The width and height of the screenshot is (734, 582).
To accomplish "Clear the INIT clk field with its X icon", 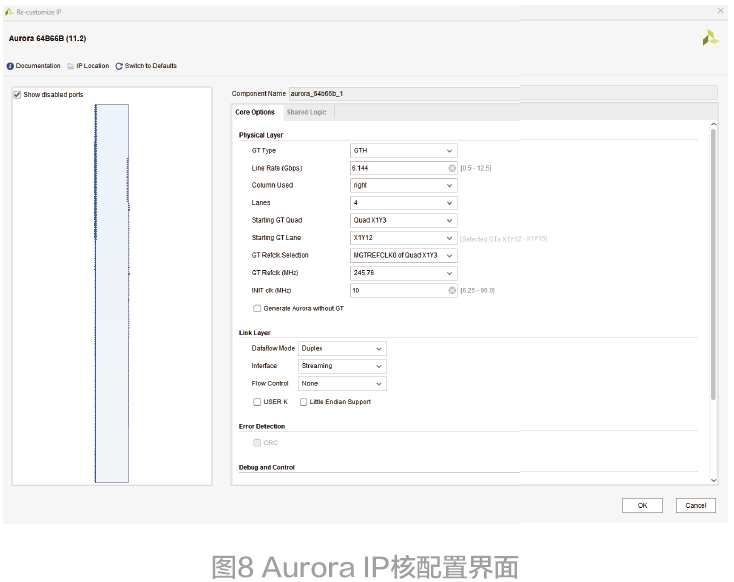I will click(452, 290).
